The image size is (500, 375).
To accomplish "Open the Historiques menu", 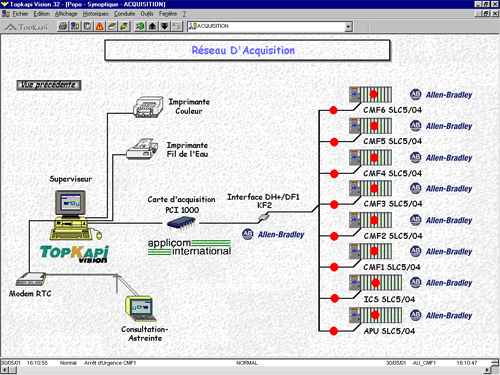I will 96,14.
